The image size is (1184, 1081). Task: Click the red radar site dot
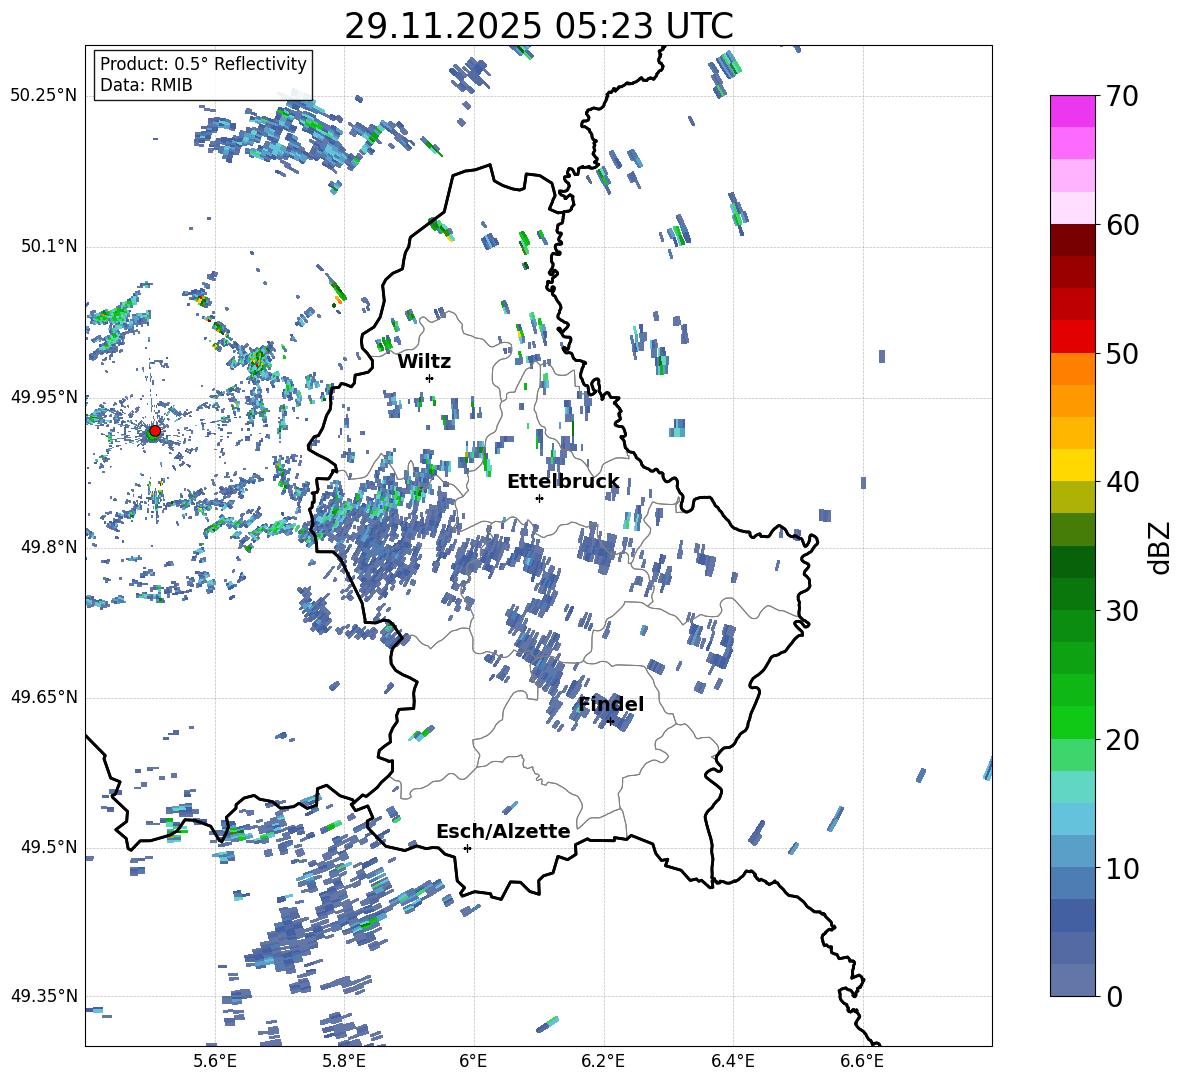point(154,431)
